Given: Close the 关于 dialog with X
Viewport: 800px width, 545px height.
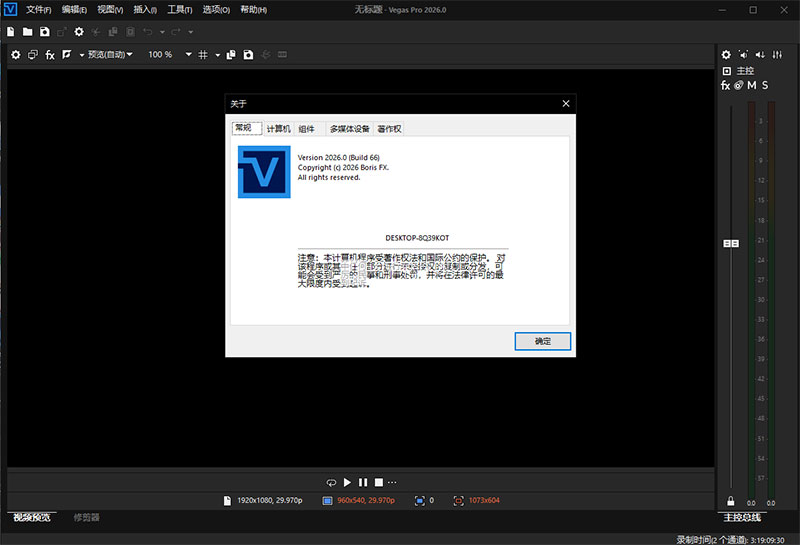Looking at the screenshot, I should click(x=566, y=104).
